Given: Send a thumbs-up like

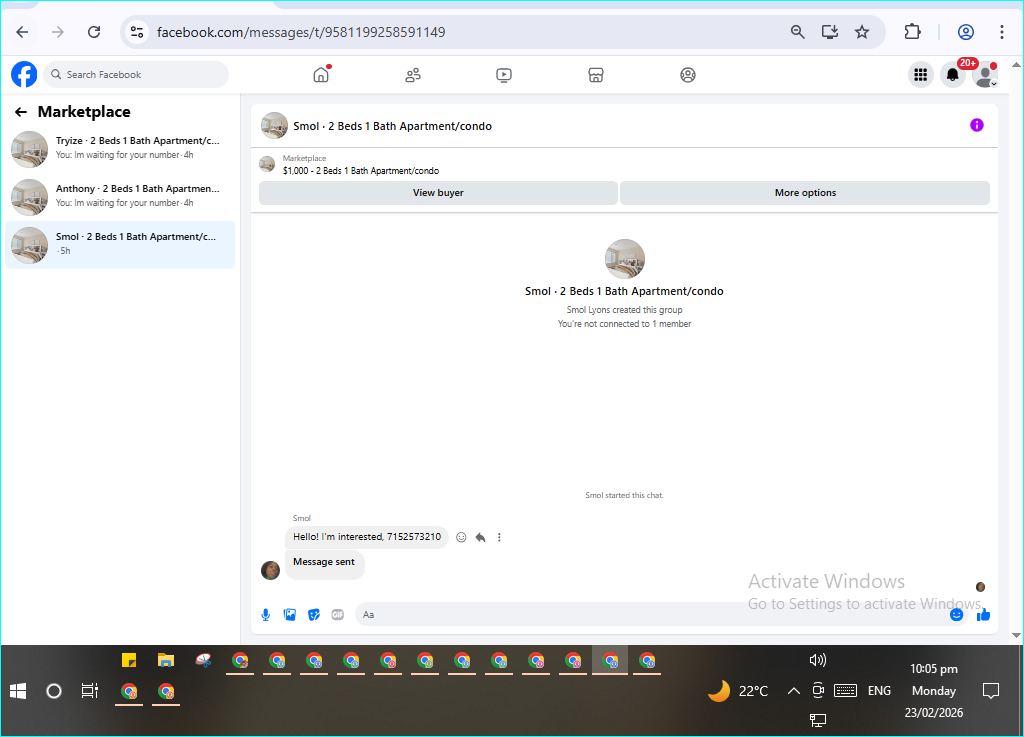Looking at the screenshot, I should [984, 615].
